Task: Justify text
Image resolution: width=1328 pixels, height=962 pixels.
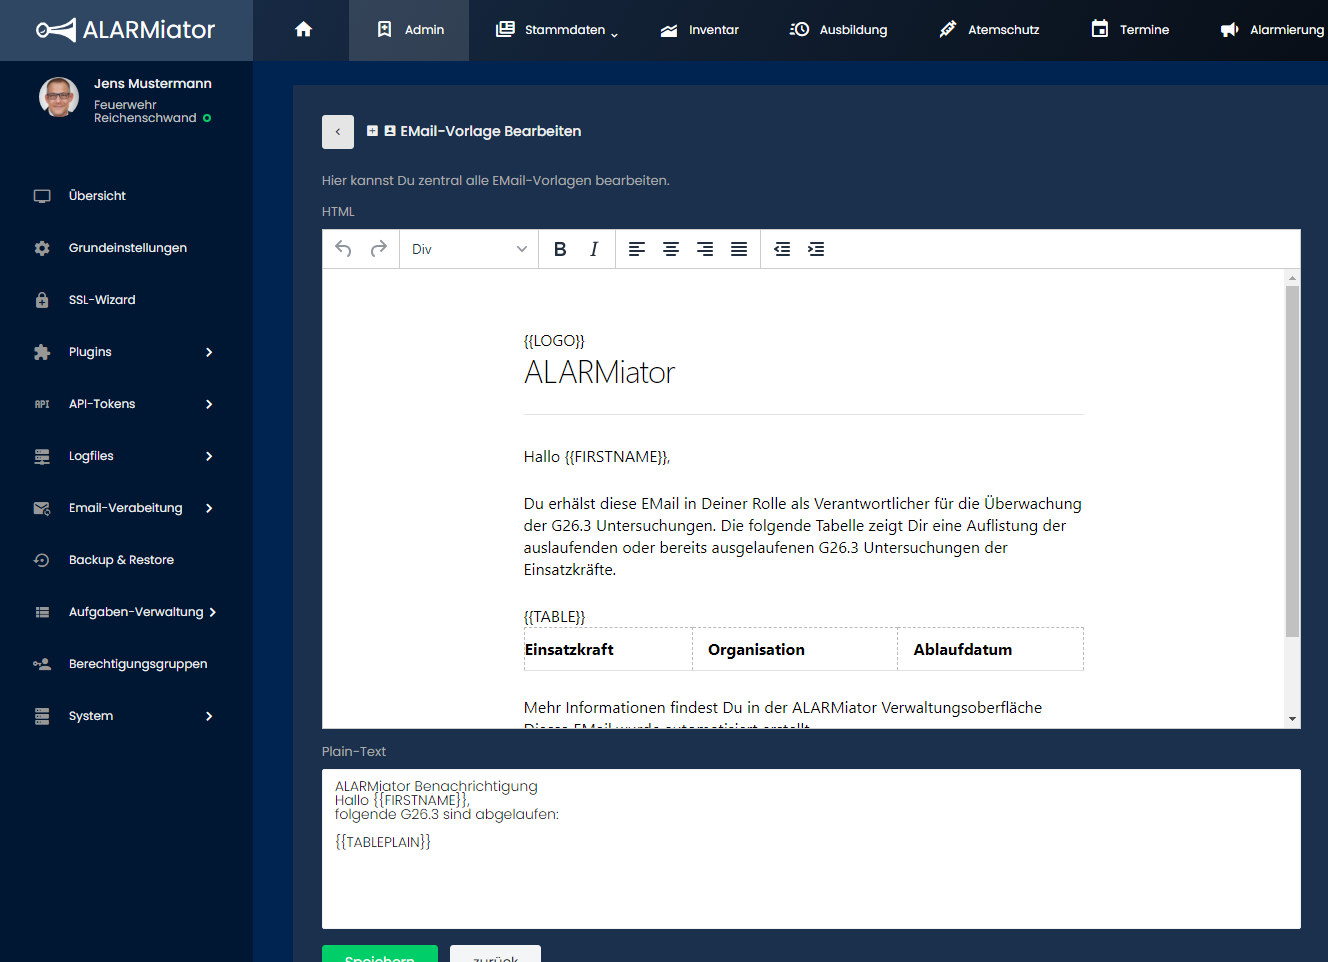Action: click(x=739, y=249)
